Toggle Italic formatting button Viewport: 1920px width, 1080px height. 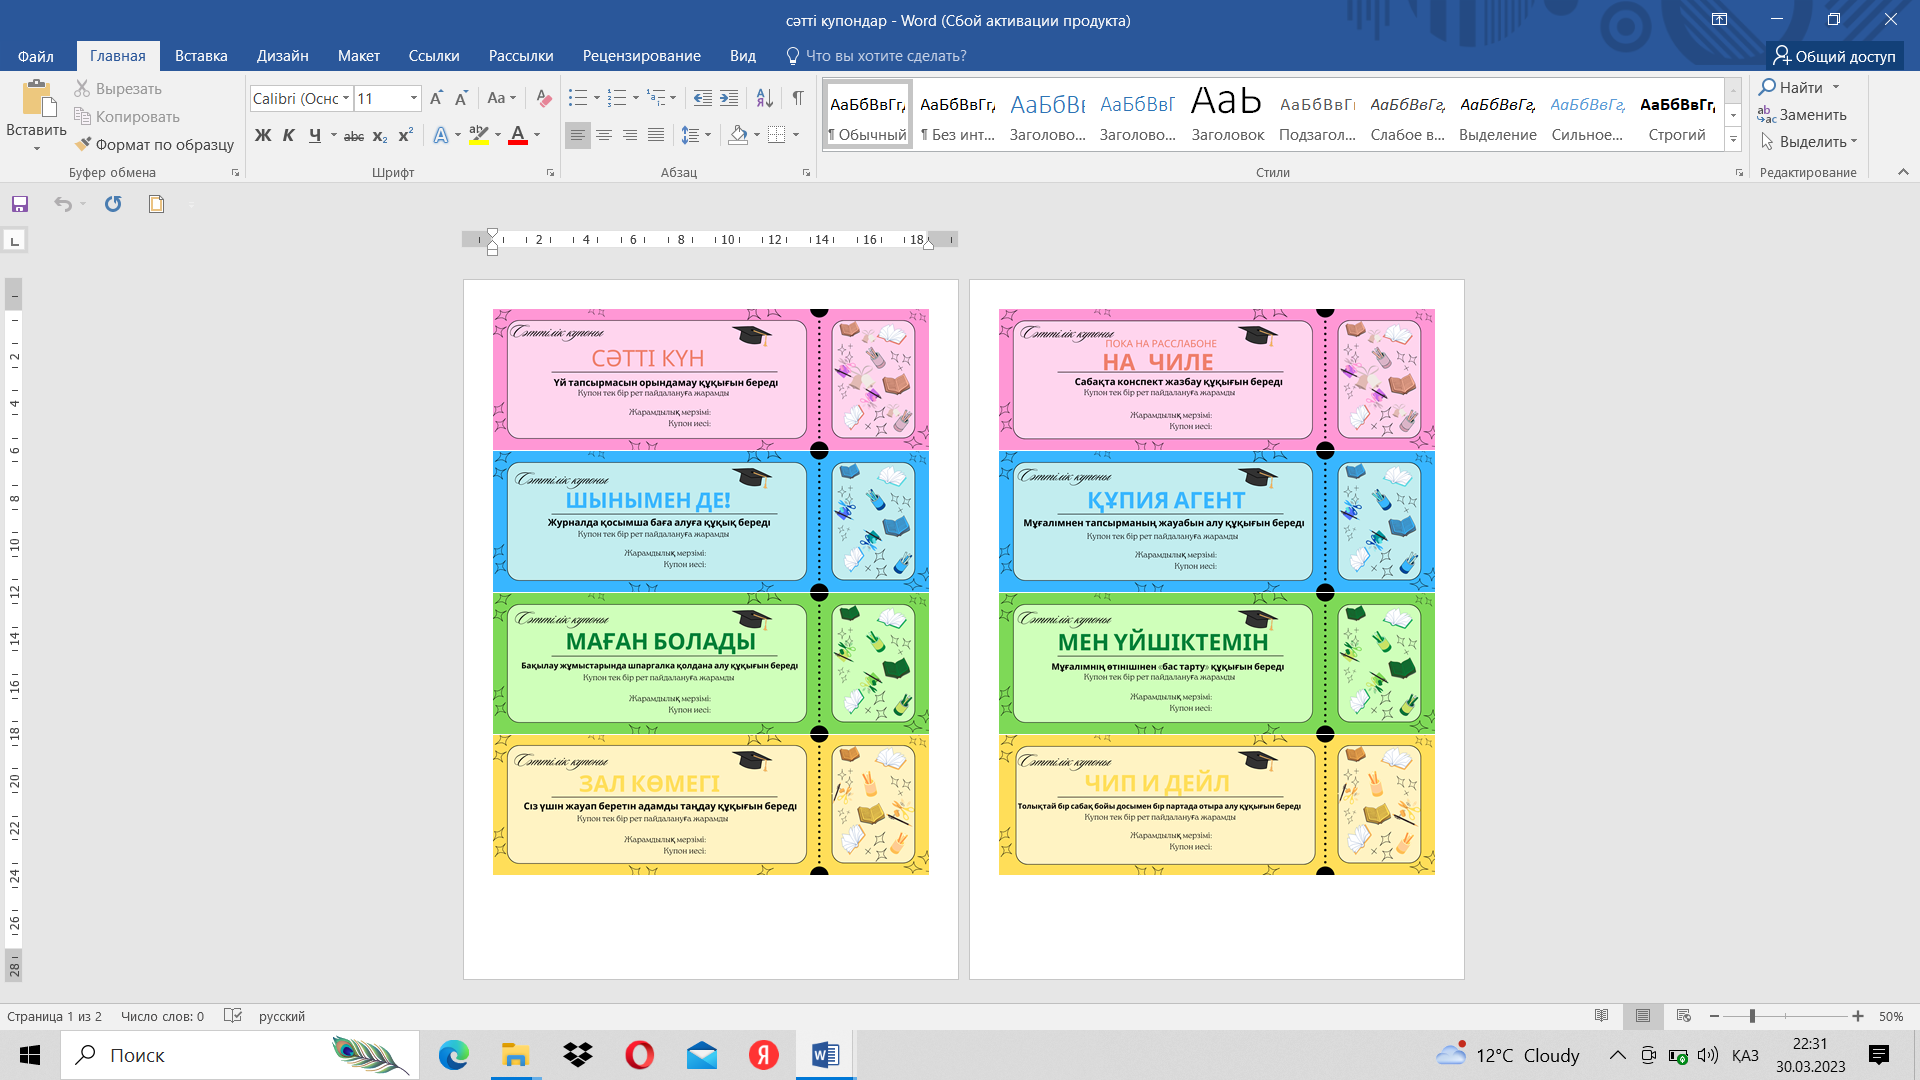(289, 135)
